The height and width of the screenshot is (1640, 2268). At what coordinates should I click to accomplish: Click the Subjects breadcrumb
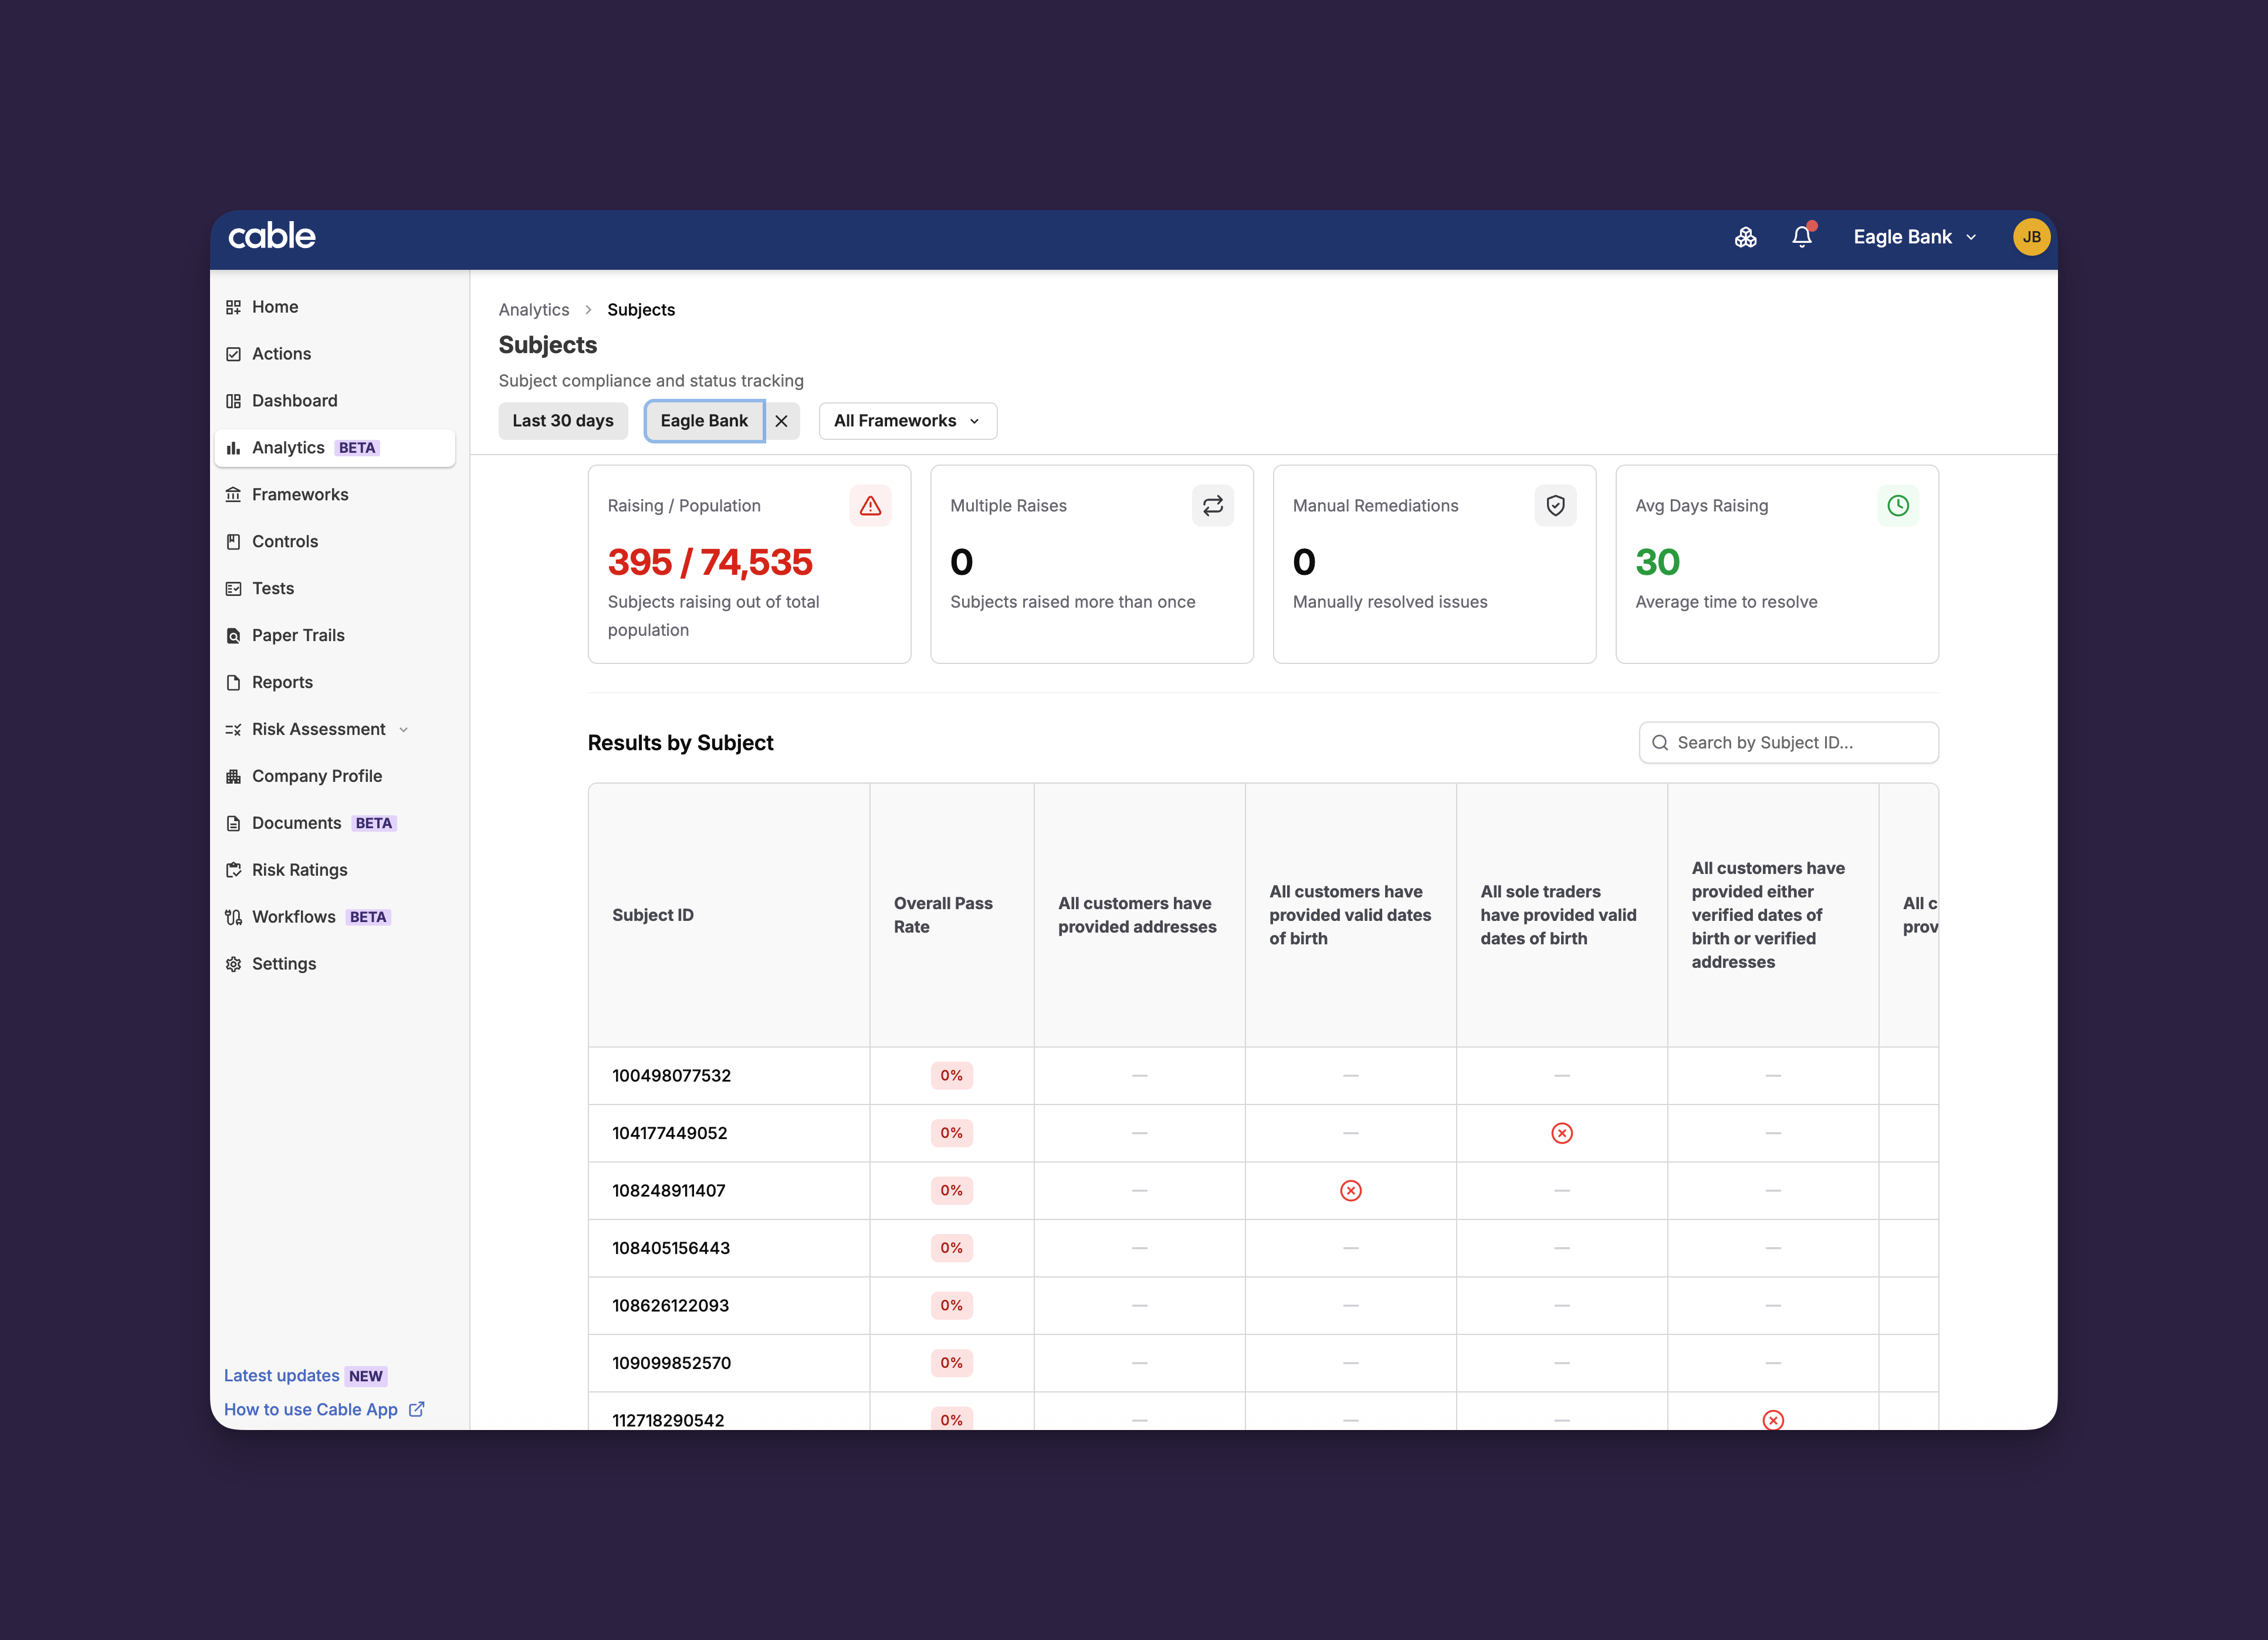click(641, 310)
